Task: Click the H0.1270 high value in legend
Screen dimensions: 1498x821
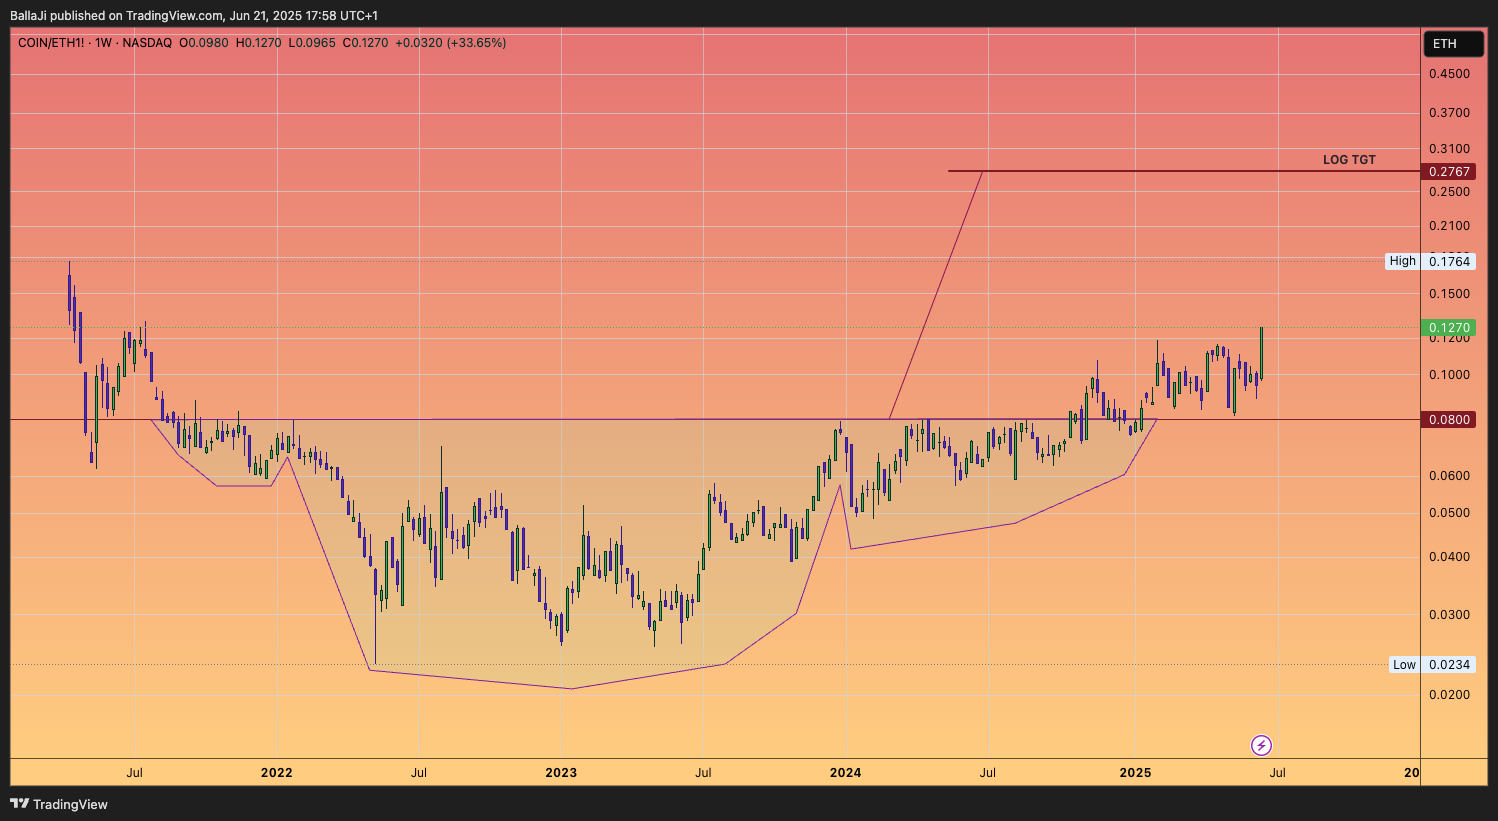Action: 259,43
